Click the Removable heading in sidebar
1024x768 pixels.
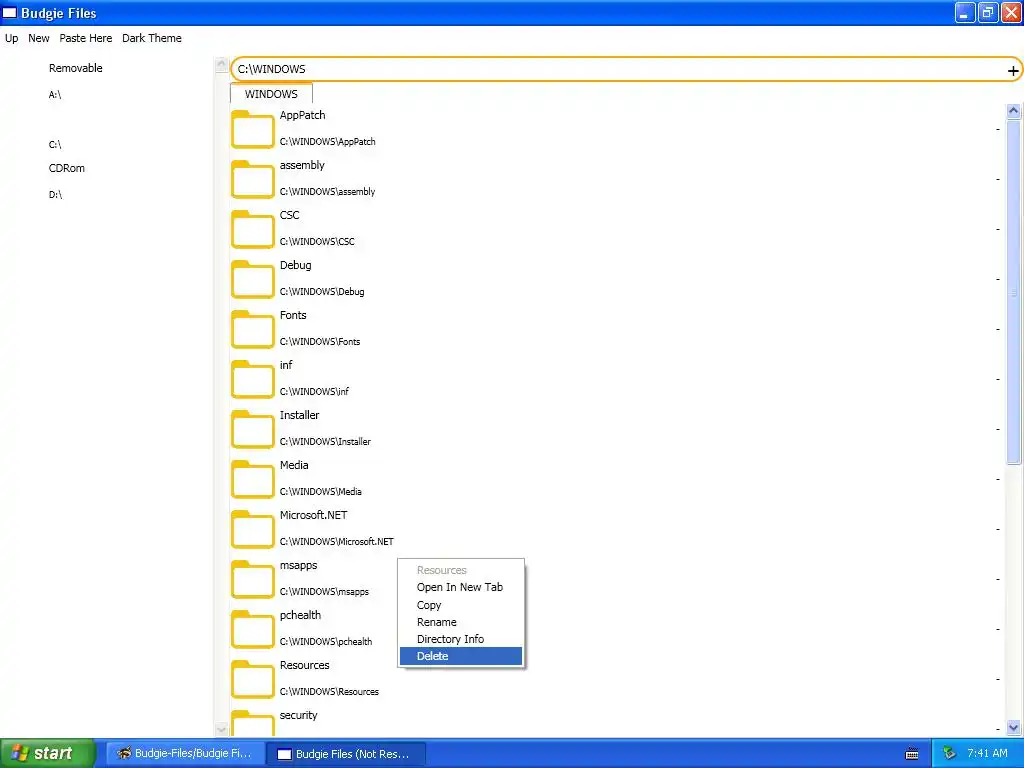(76, 68)
